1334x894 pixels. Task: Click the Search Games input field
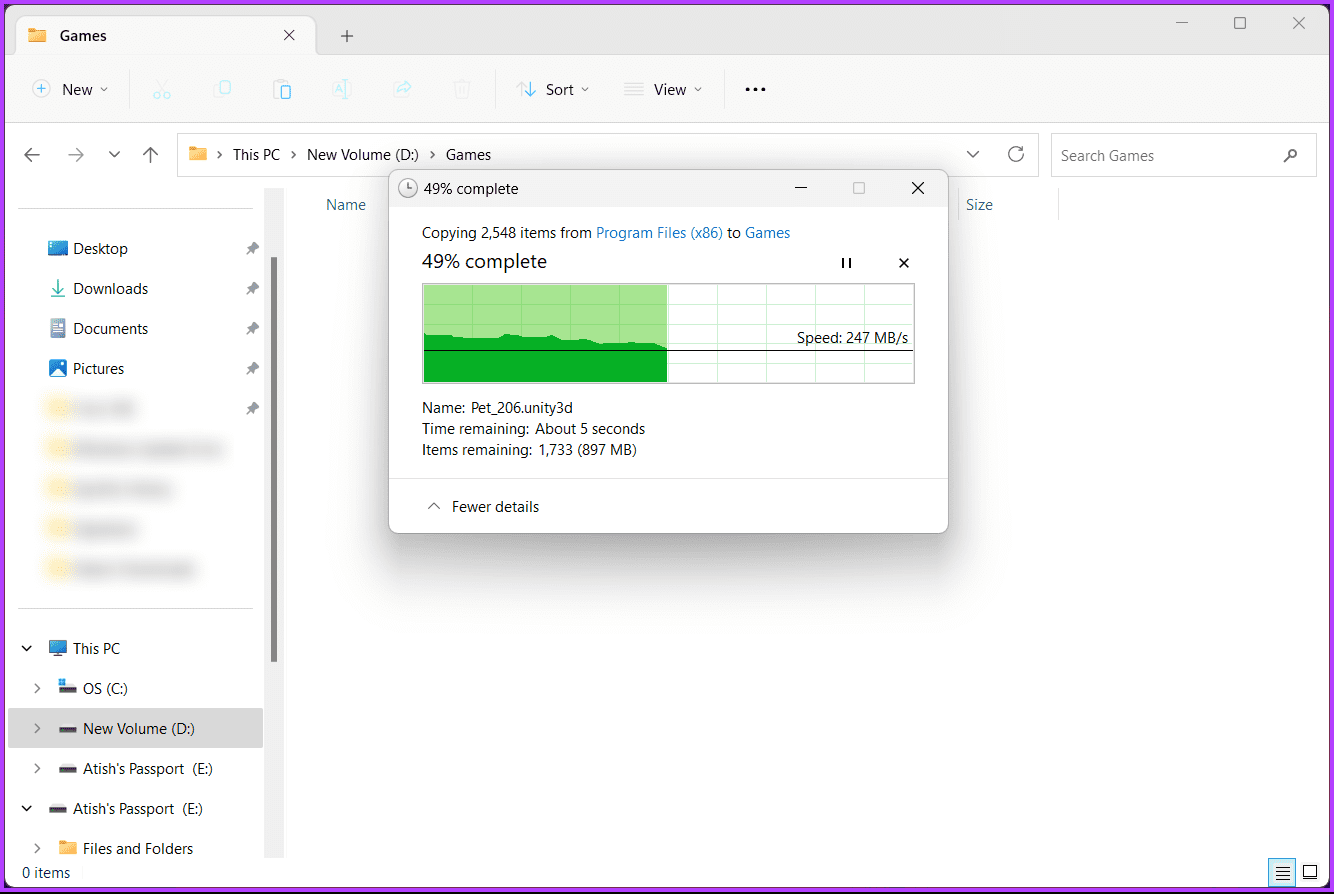(1165, 156)
